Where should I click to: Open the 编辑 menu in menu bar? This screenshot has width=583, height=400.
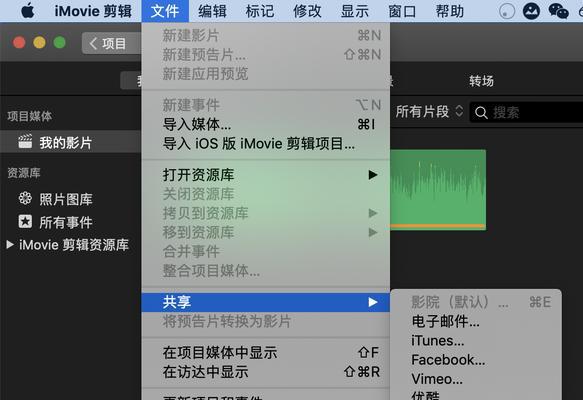tap(212, 11)
